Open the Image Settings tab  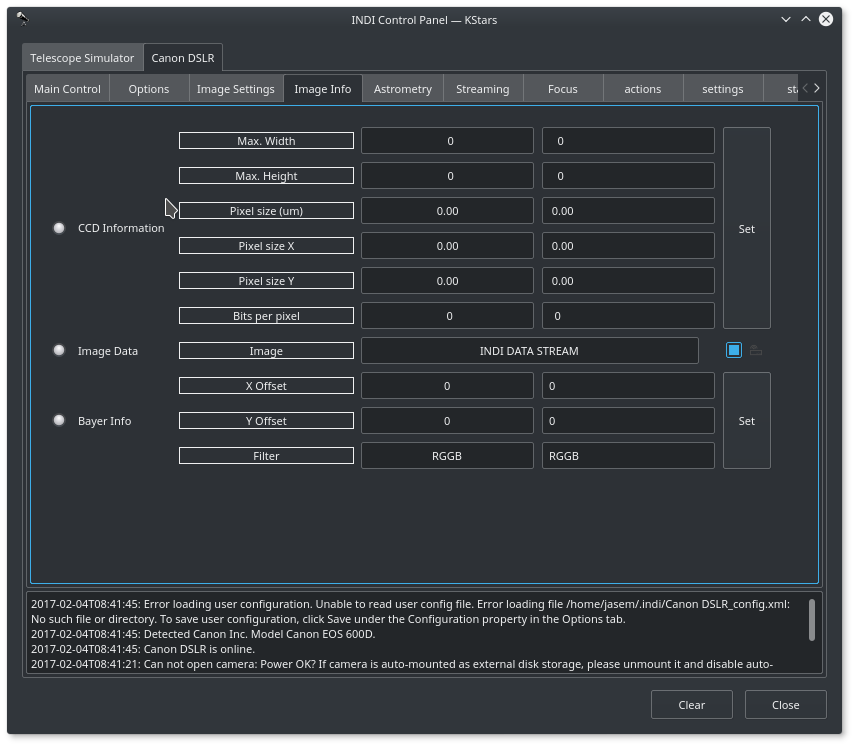click(x=235, y=89)
